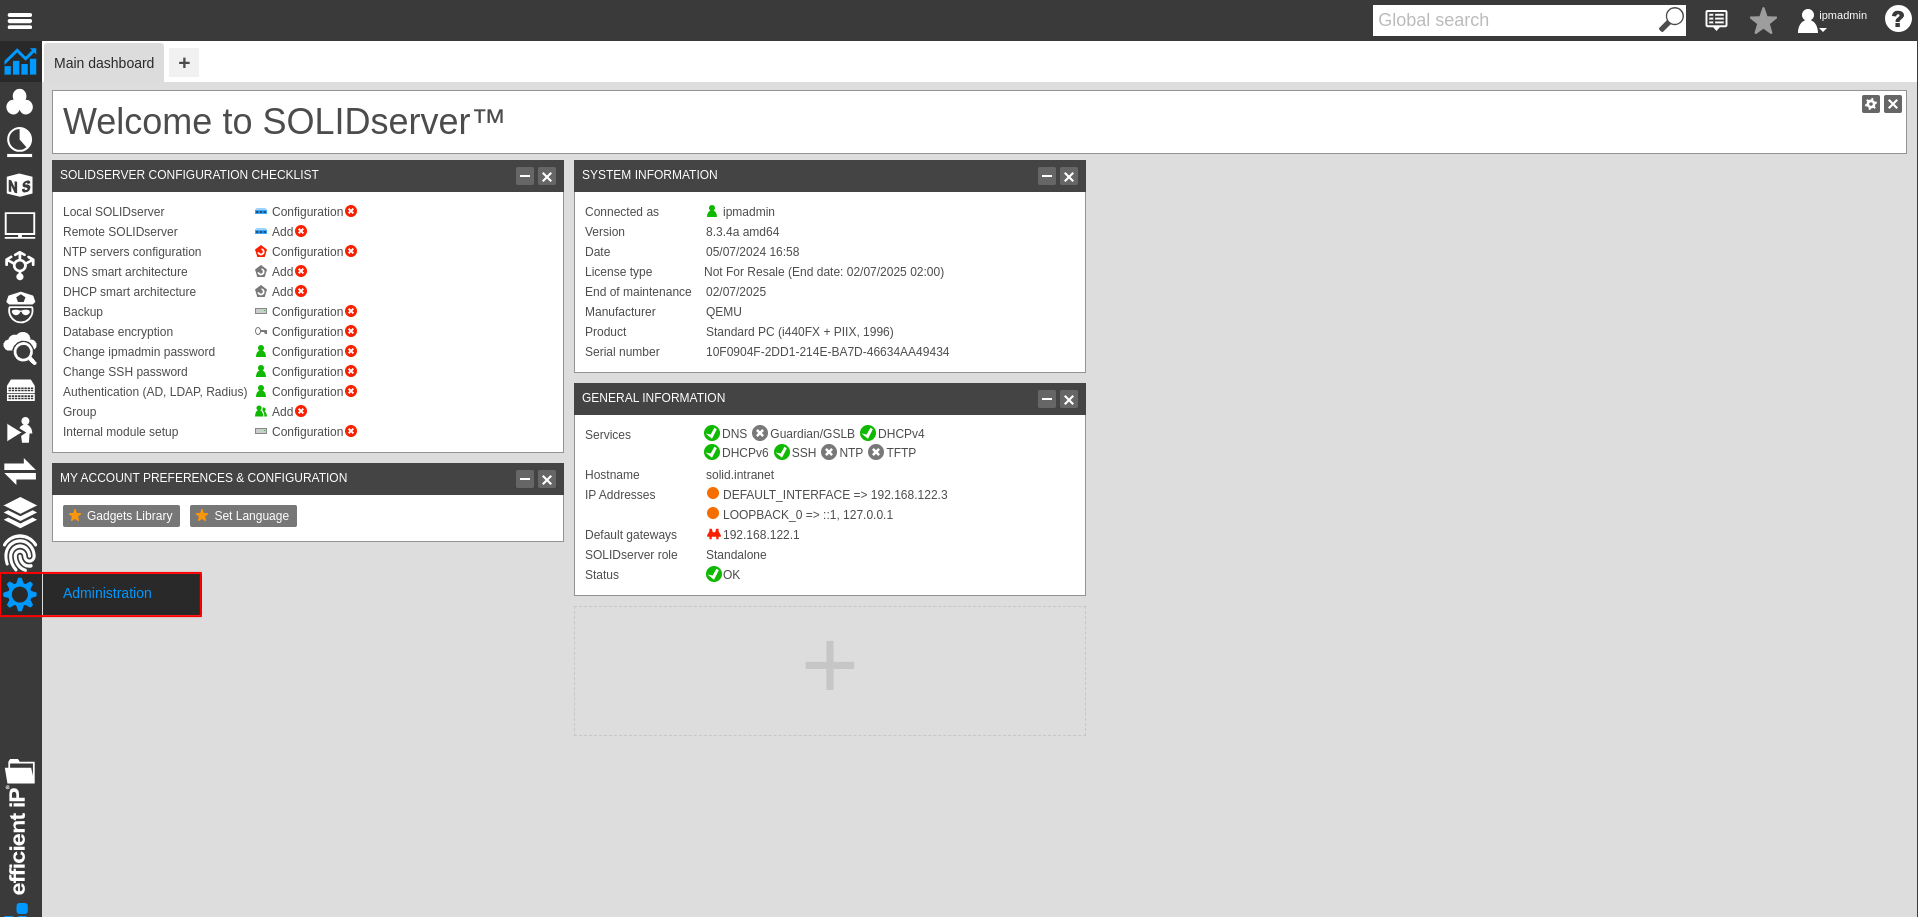This screenshot has width=1918, height=917.
Task: Click the Gadgets Library button
Action: coord(120,516)
